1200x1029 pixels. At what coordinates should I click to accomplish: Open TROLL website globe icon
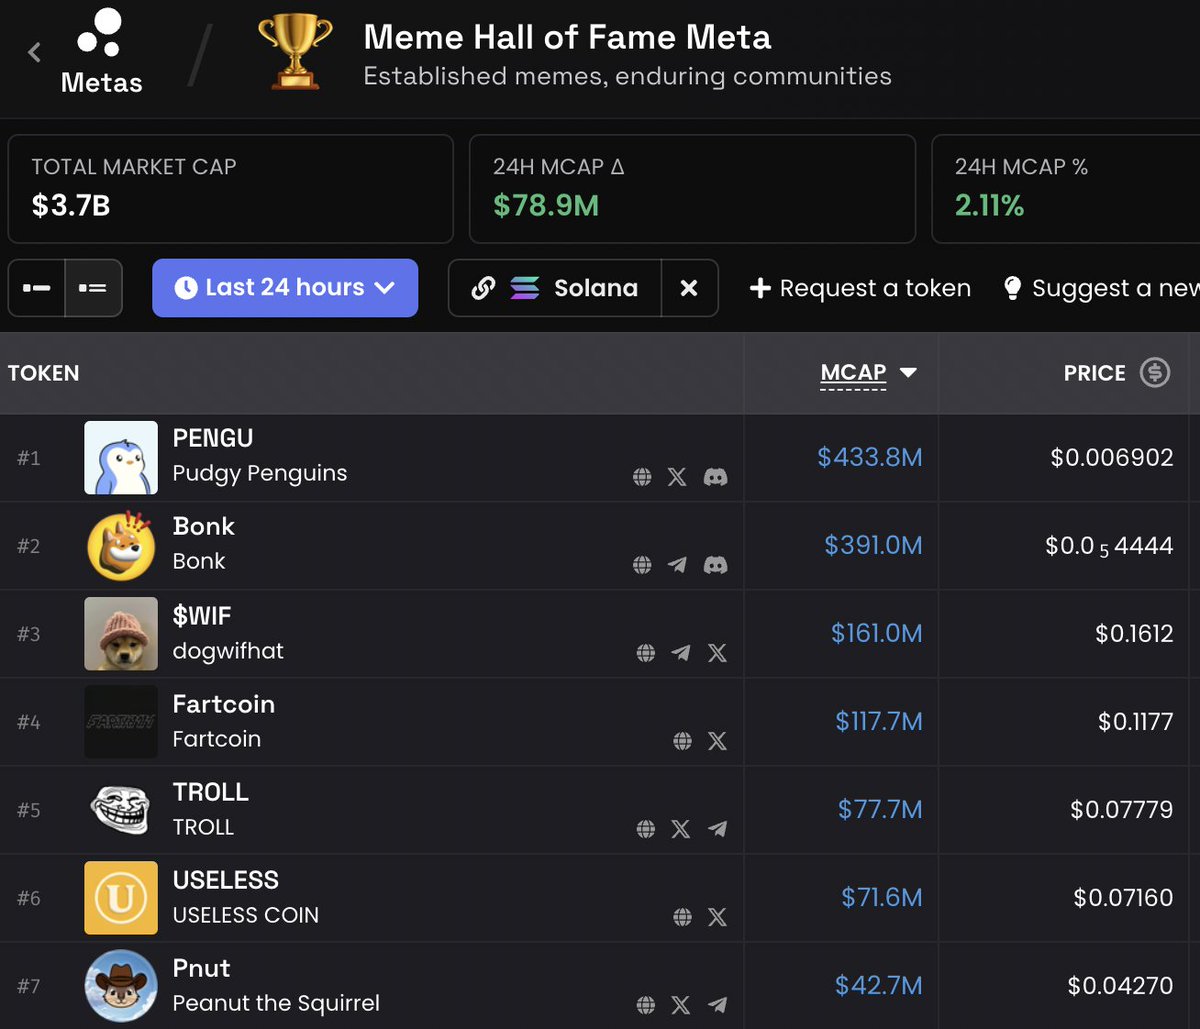(646, 829)
